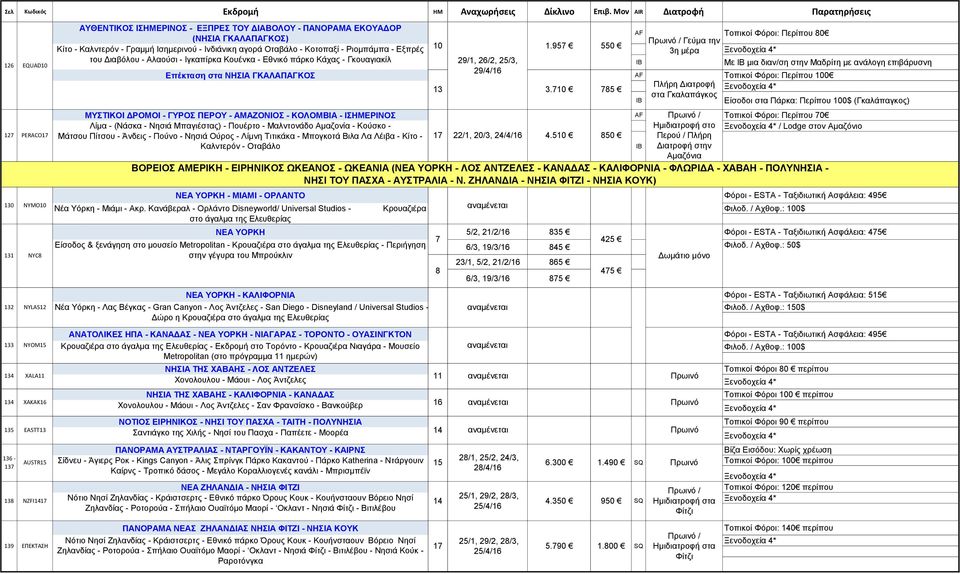960x574 pixels.
Task: Click the 'Εκδρομή' column header
Action: tap(240, 12)
